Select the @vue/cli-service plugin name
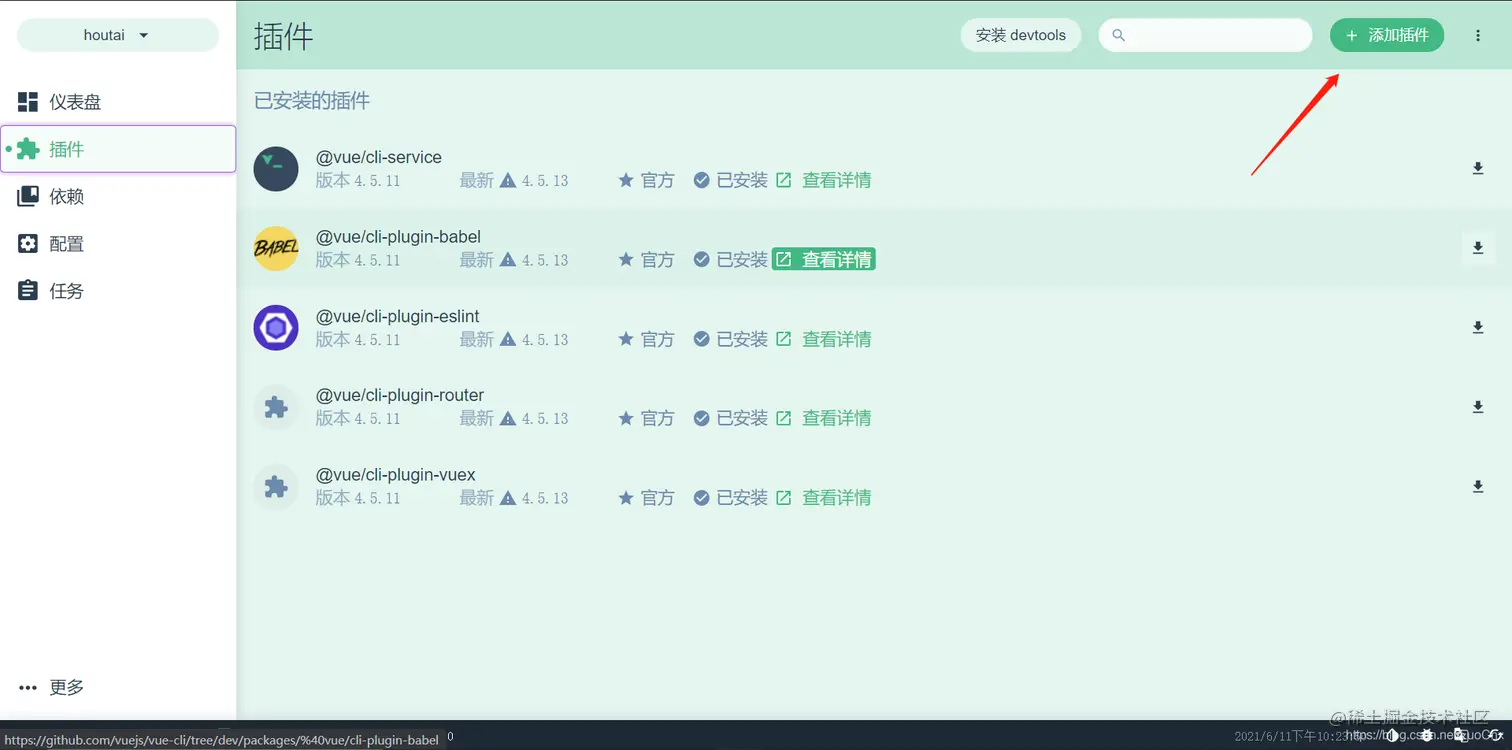 379,157
